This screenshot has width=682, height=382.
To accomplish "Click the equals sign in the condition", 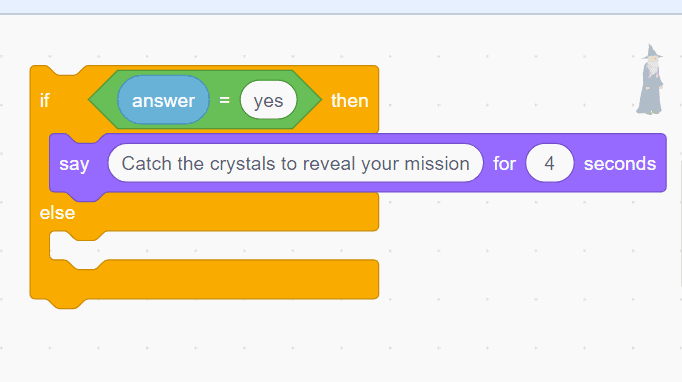I will tap(224, 101).
